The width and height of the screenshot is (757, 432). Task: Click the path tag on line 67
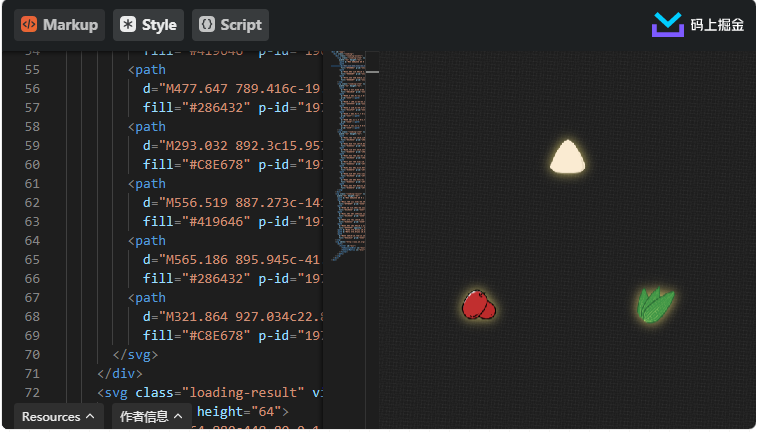pos(147,298)
